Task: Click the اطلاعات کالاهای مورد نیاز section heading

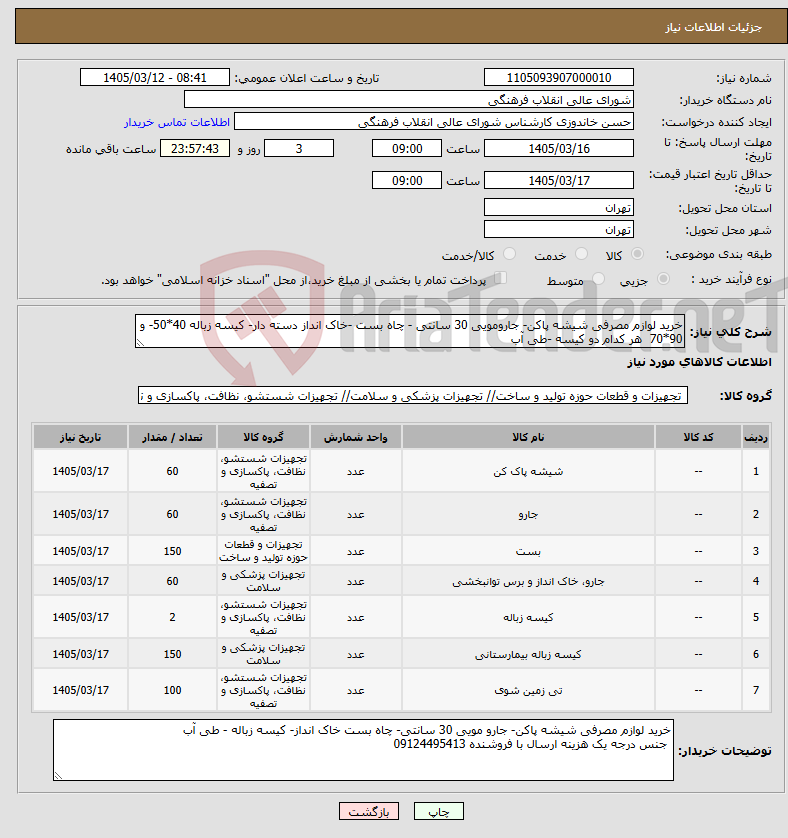Action: point(699,362)
